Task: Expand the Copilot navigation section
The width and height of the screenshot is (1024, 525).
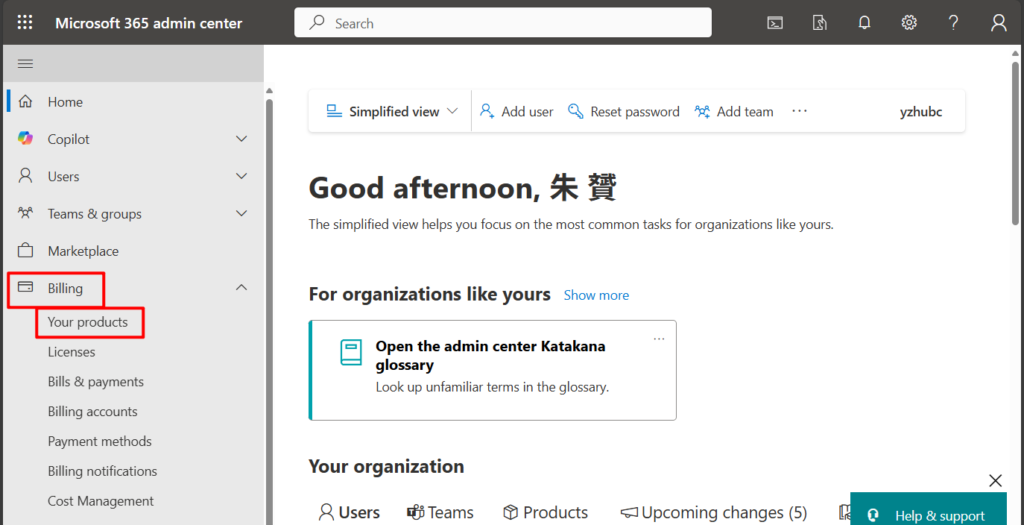Action: [x=241, y=139]
